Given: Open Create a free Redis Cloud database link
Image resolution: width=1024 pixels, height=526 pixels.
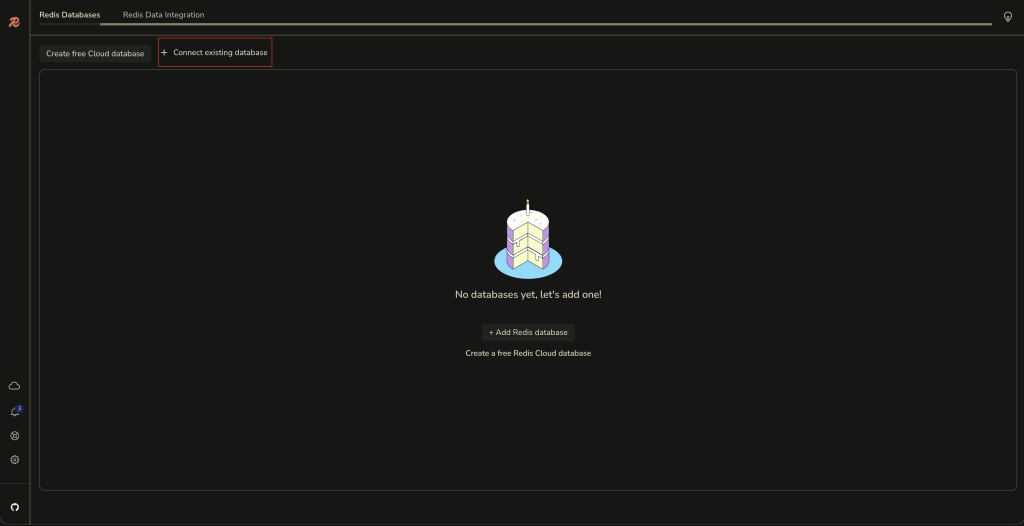Looking at the screenshot, I should (x=528, y=353).
